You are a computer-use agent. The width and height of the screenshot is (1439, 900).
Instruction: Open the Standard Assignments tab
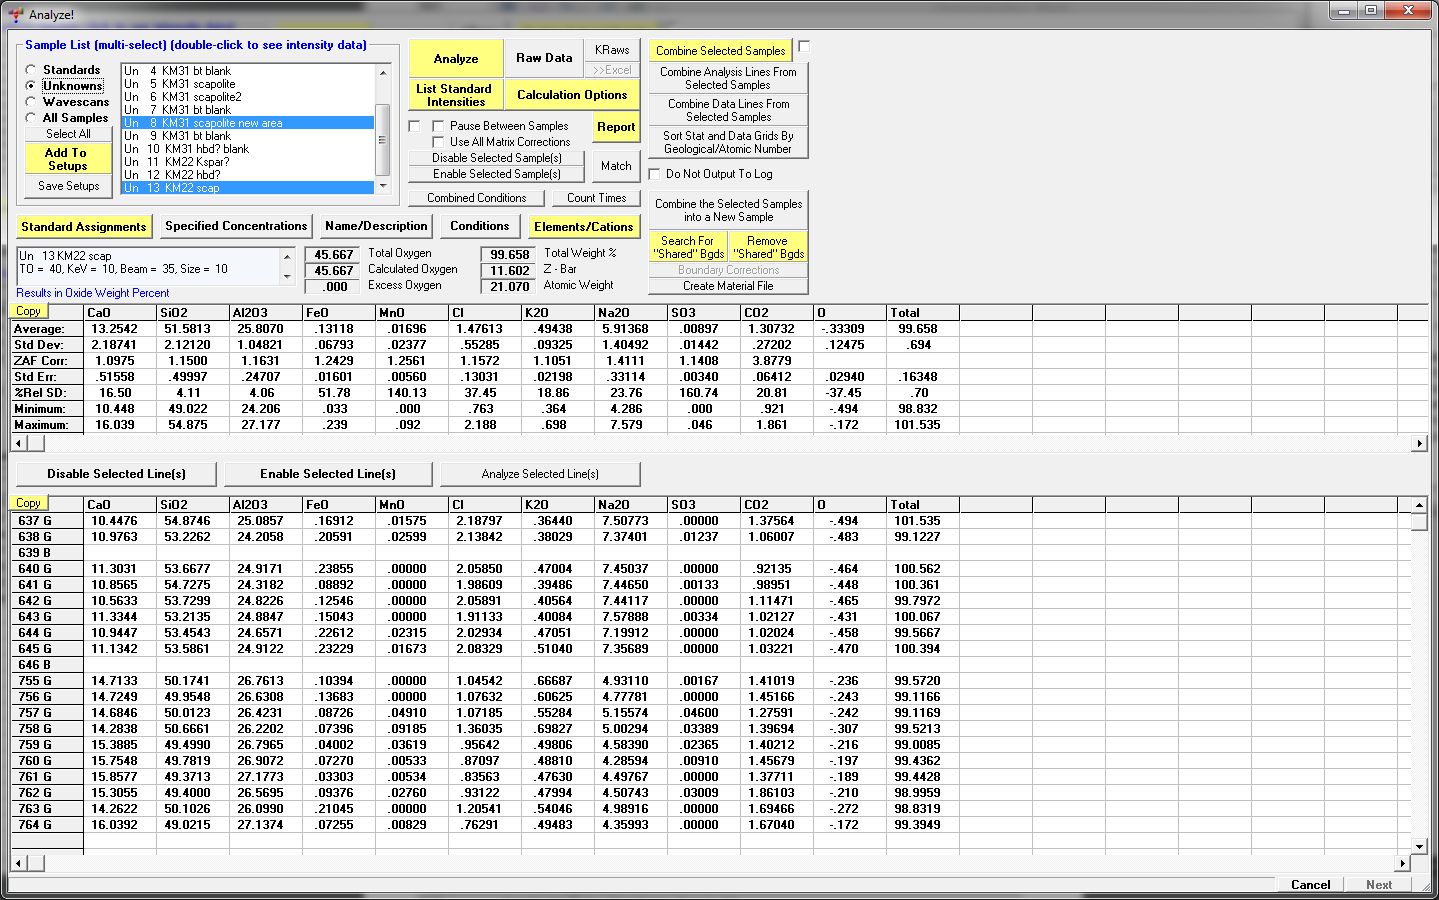coord(84,227)
